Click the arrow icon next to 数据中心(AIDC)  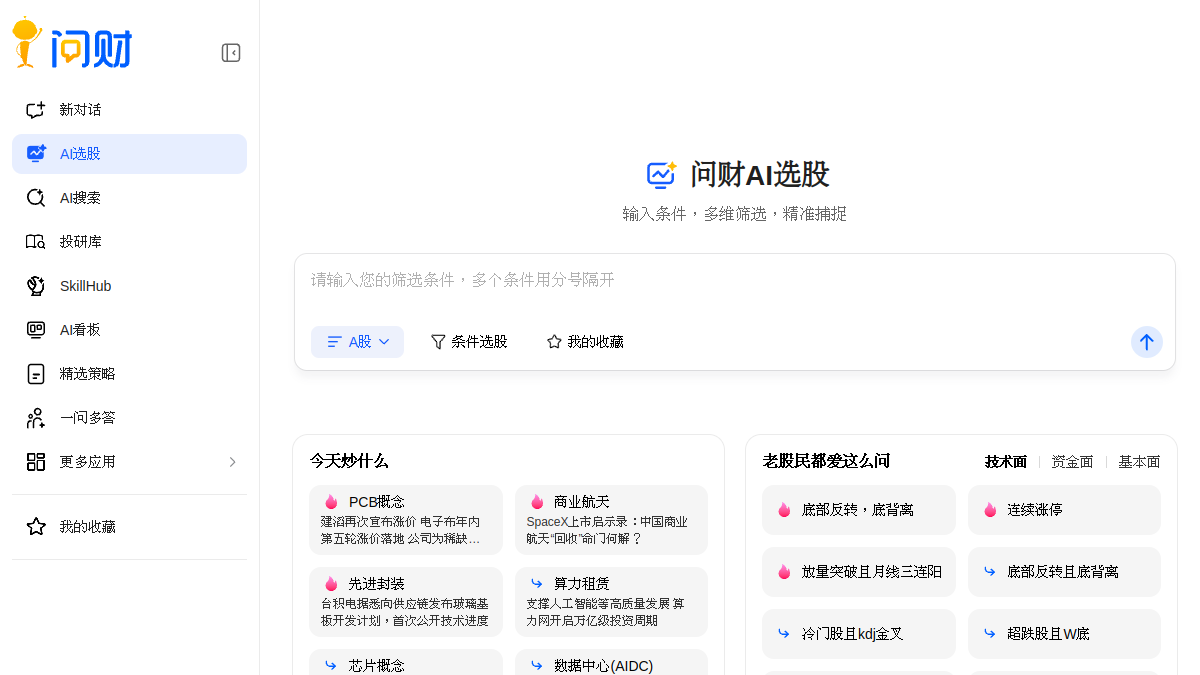[x=537, y=665]
